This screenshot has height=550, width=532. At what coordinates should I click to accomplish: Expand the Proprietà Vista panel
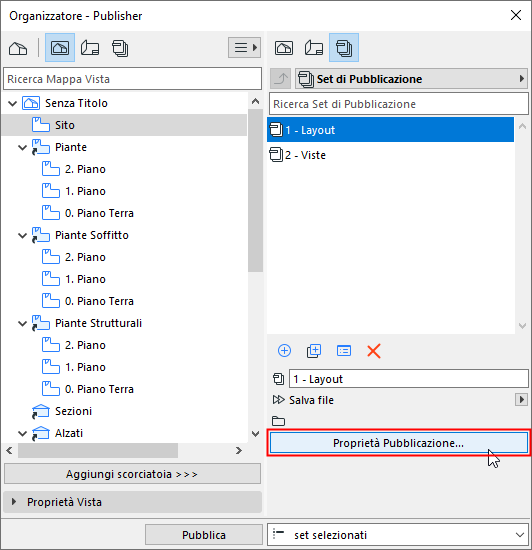coord(14,502)
